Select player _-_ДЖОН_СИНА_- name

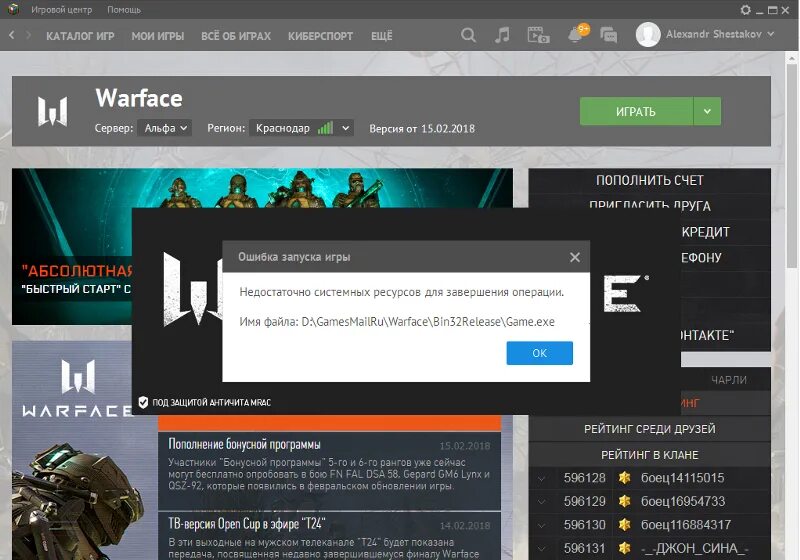coord(694,548)
